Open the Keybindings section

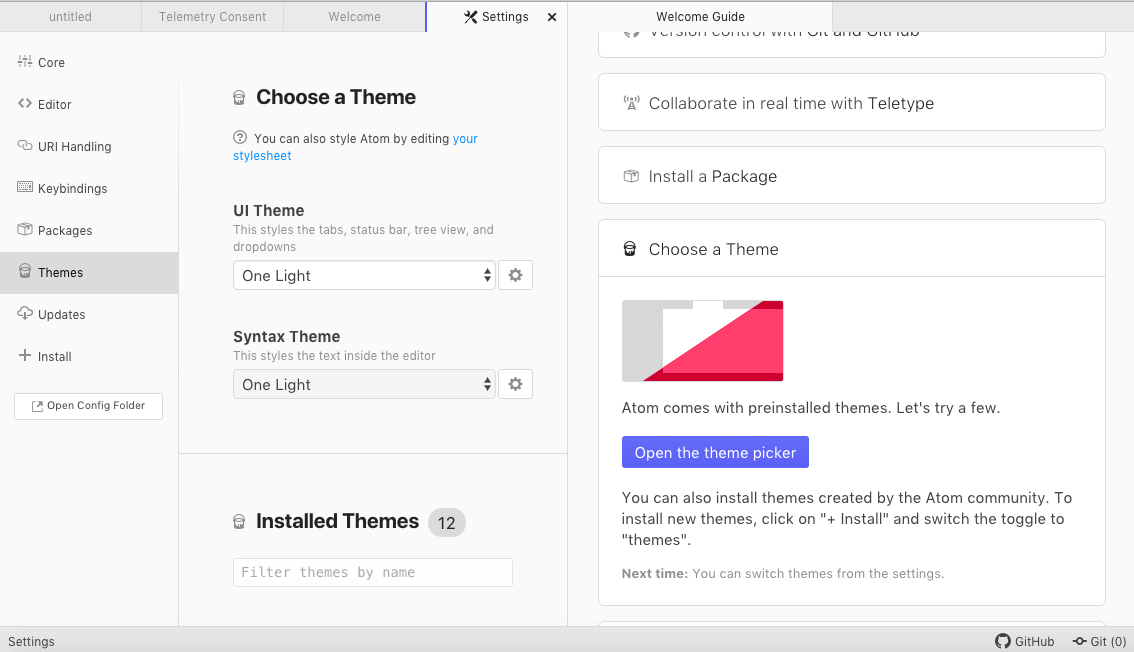[72, 188]
